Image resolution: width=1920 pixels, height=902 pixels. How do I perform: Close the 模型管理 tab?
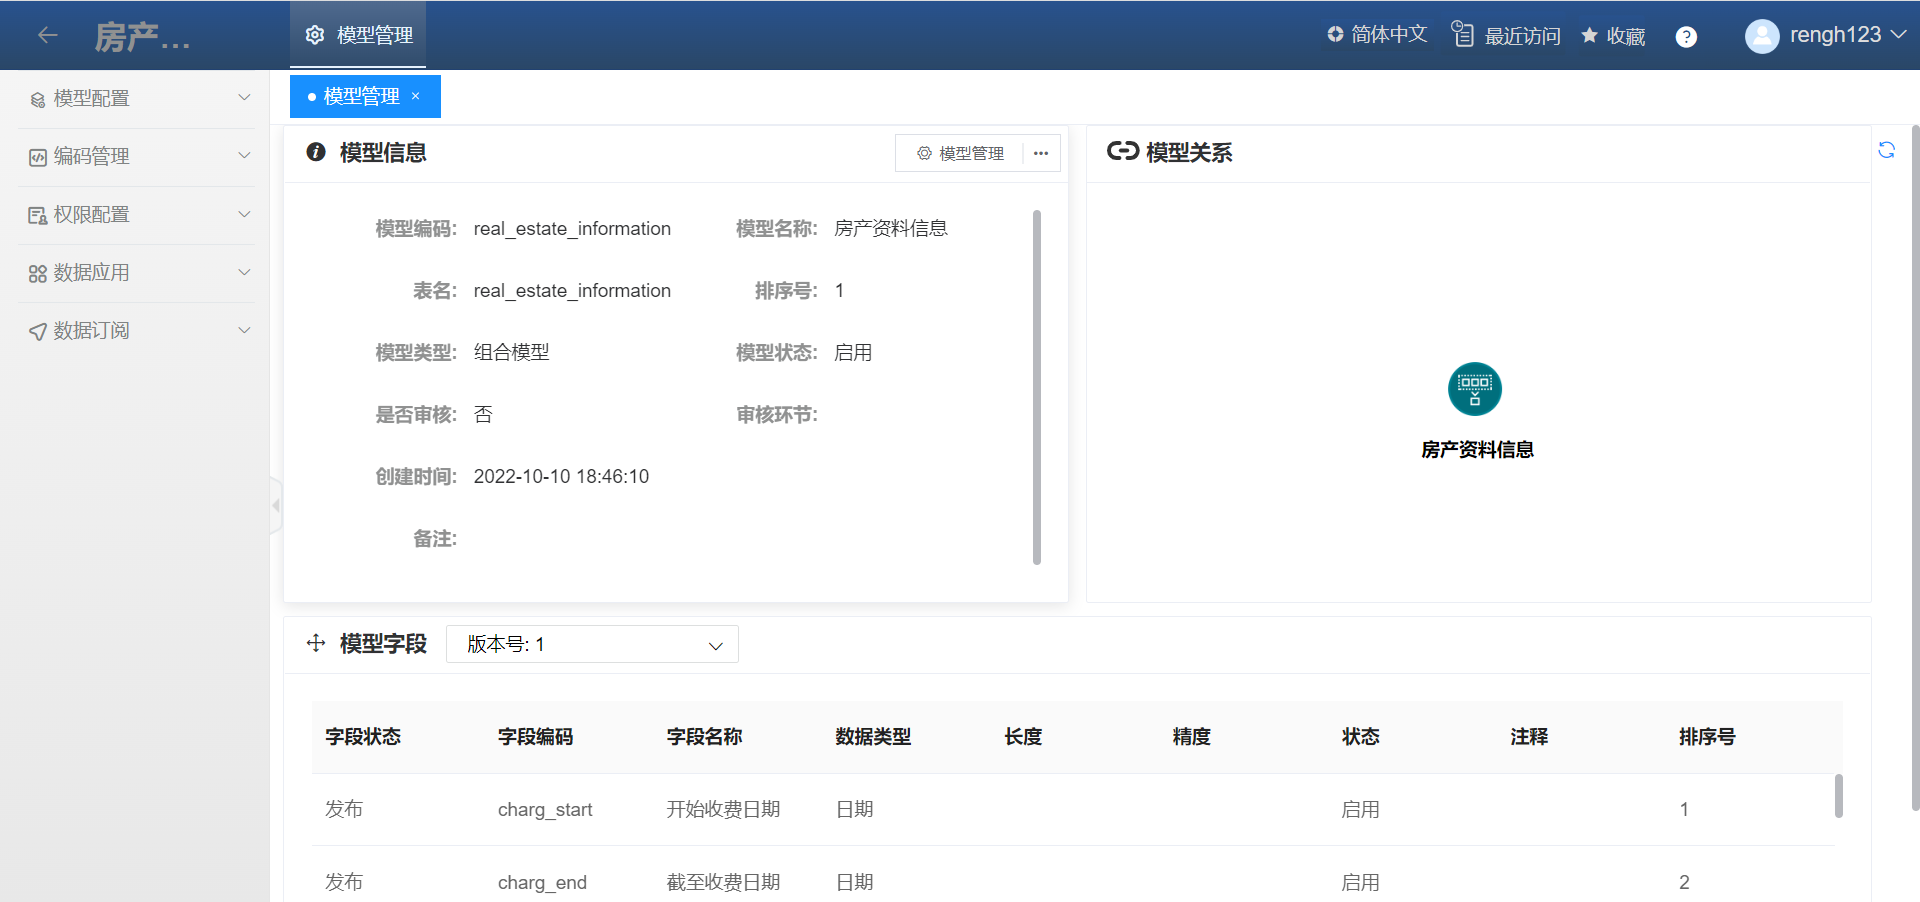[416, 96]
